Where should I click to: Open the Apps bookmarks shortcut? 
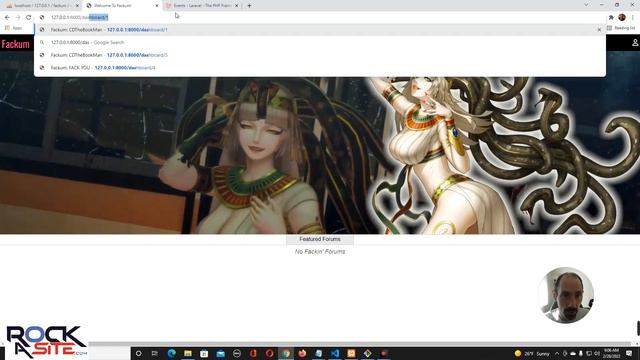13,28
